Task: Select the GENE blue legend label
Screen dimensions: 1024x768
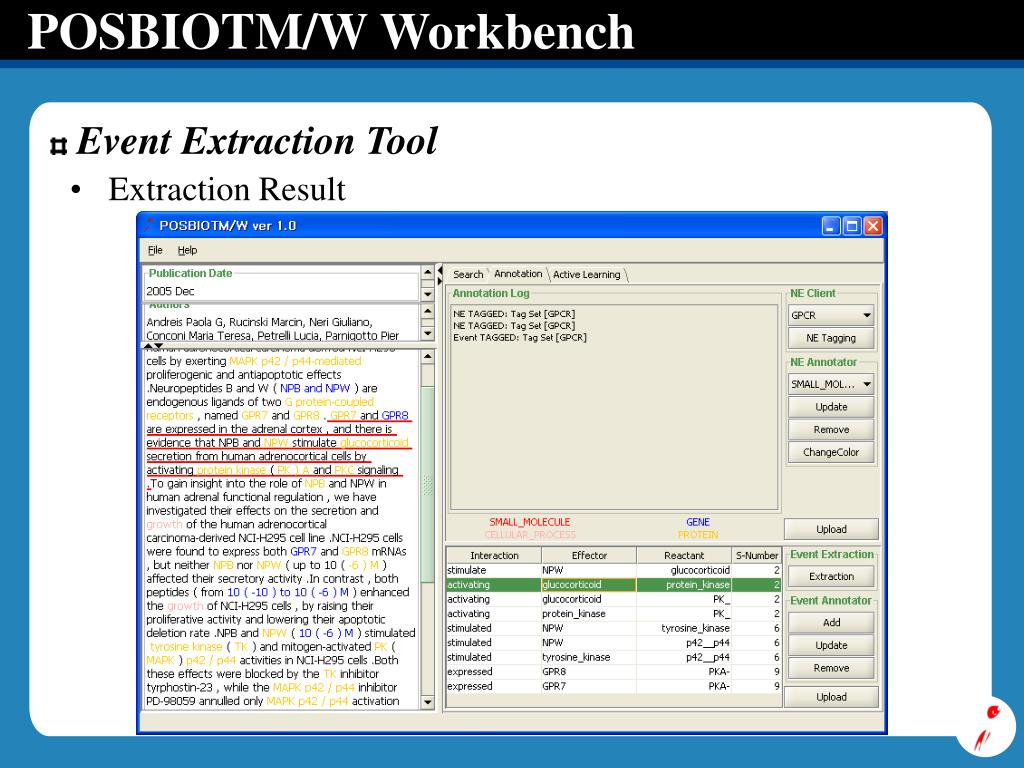Action: pos(697,522)
